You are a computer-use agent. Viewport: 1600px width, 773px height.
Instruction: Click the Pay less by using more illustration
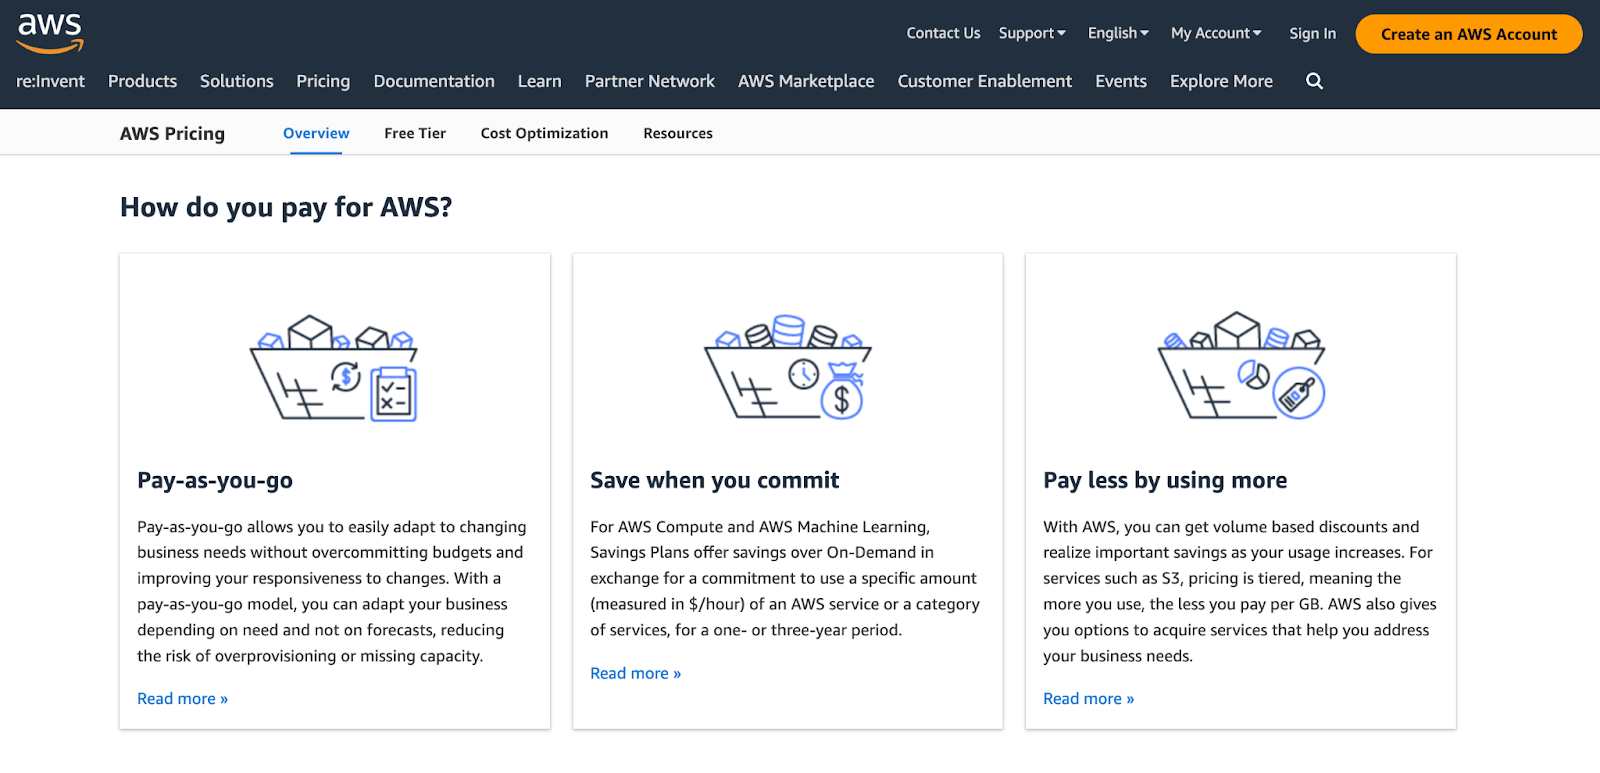point(1241,366)
